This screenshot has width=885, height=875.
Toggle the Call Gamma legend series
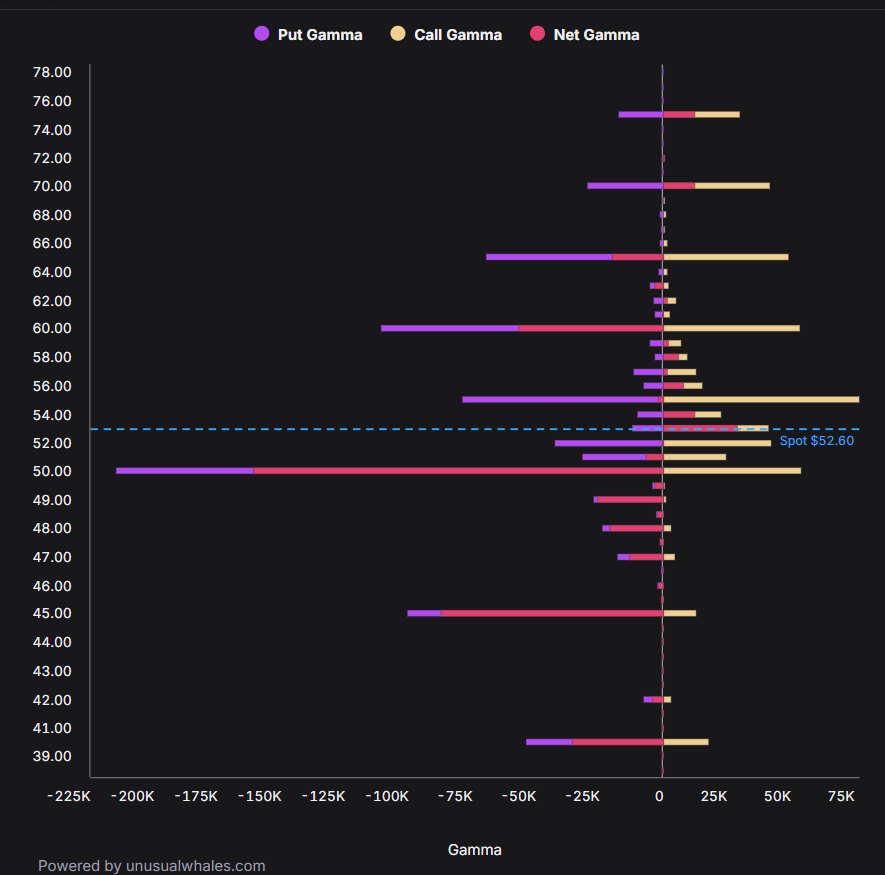(446, 34)
